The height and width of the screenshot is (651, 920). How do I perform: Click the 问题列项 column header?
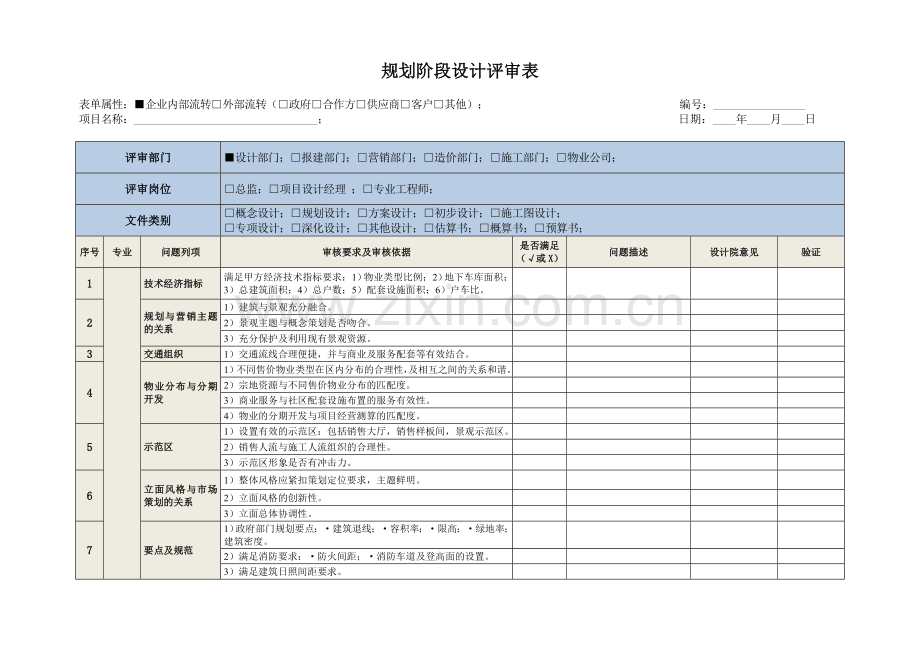pyautogui.click(x=181, y=252)
